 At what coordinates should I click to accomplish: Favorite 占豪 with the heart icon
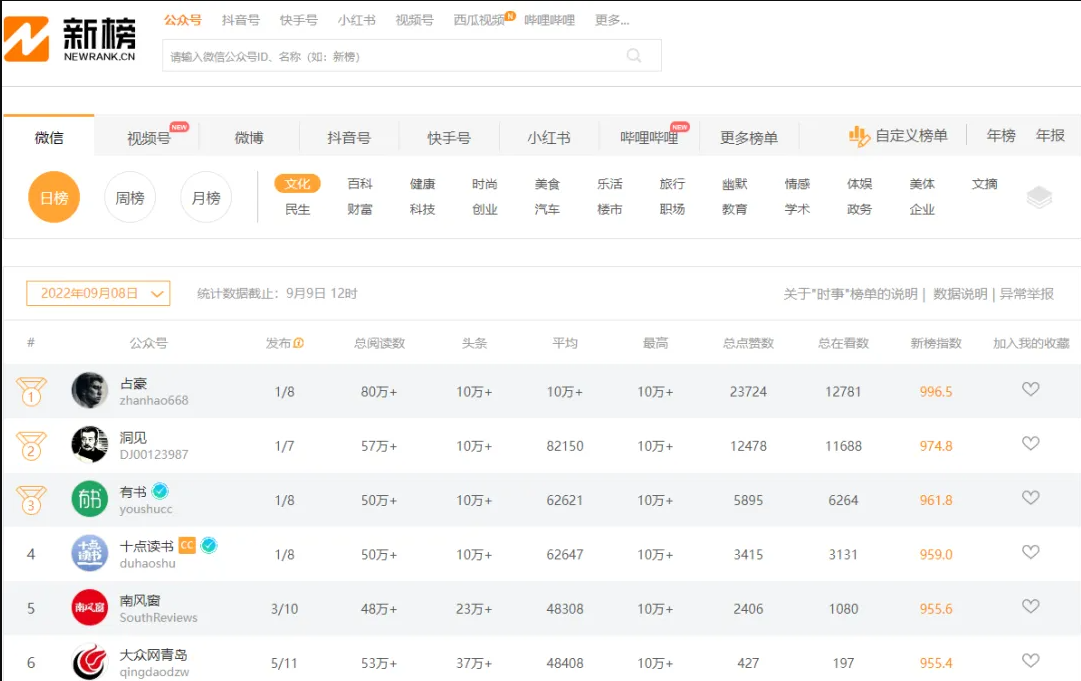tap(1030, 389)
